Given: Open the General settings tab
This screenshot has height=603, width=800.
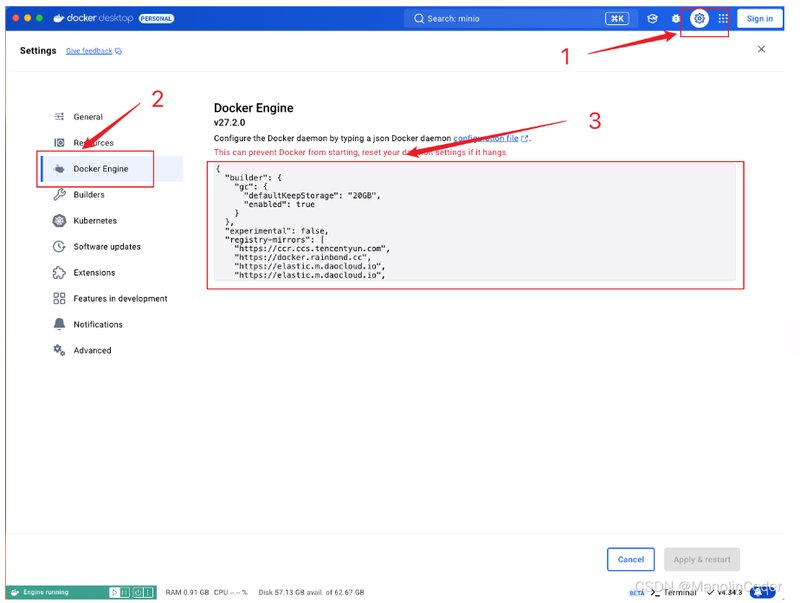Looking at the screenshot, I should click(88, 117).
